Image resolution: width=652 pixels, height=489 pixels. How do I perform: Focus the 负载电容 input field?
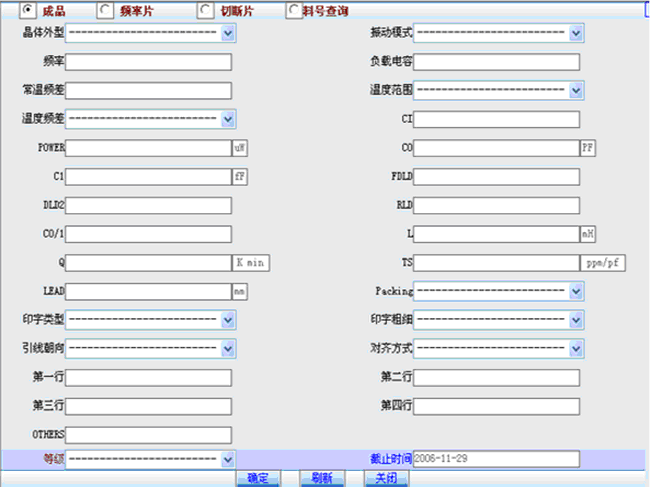(496, 62)
